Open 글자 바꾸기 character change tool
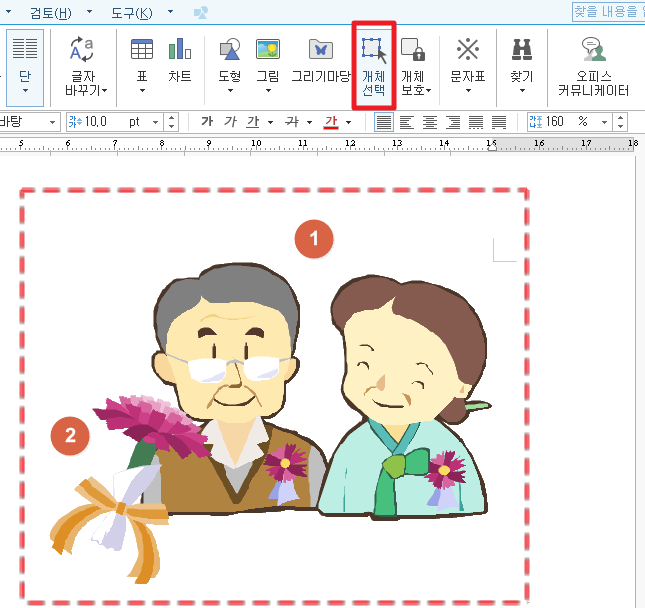This screenshot has width=645, height=608. point(83,65)
